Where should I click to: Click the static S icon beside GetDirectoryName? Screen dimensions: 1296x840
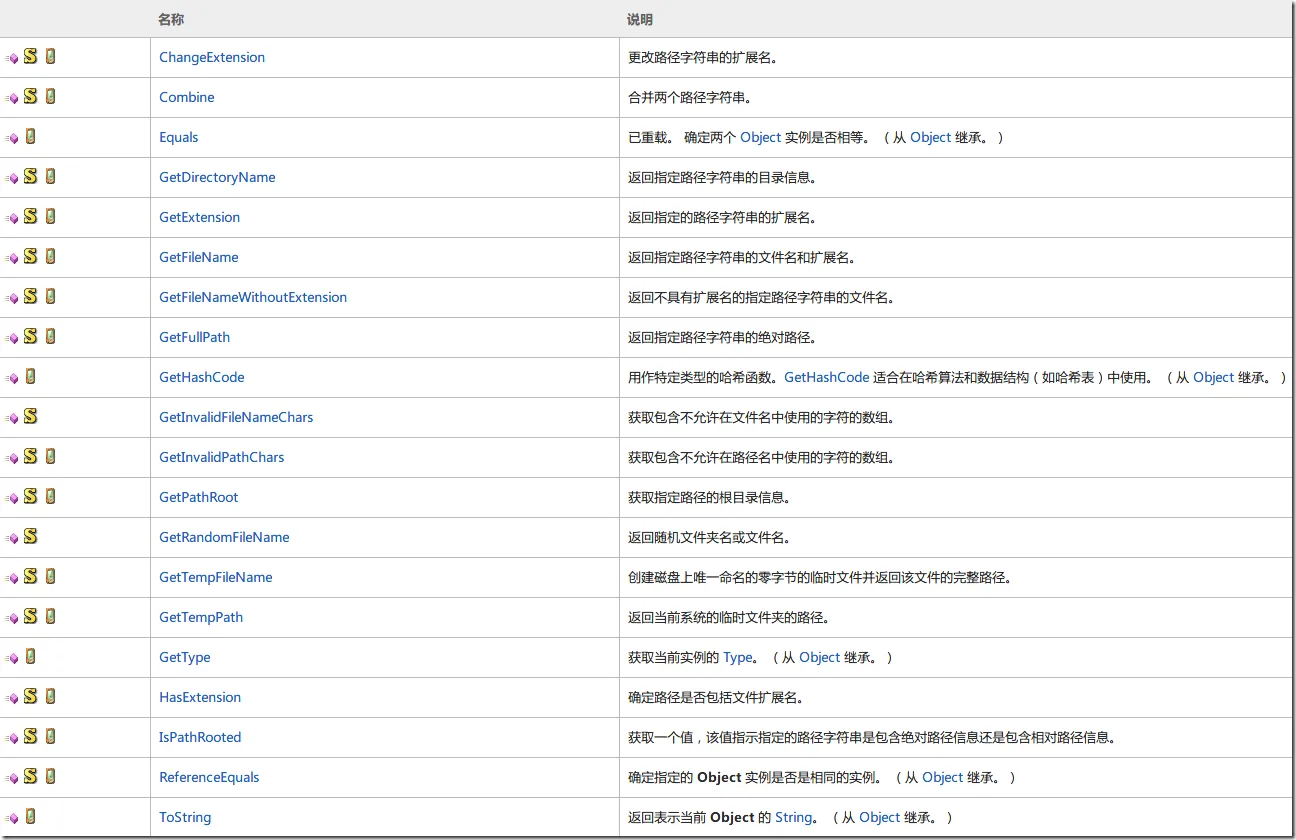point(31,177)
